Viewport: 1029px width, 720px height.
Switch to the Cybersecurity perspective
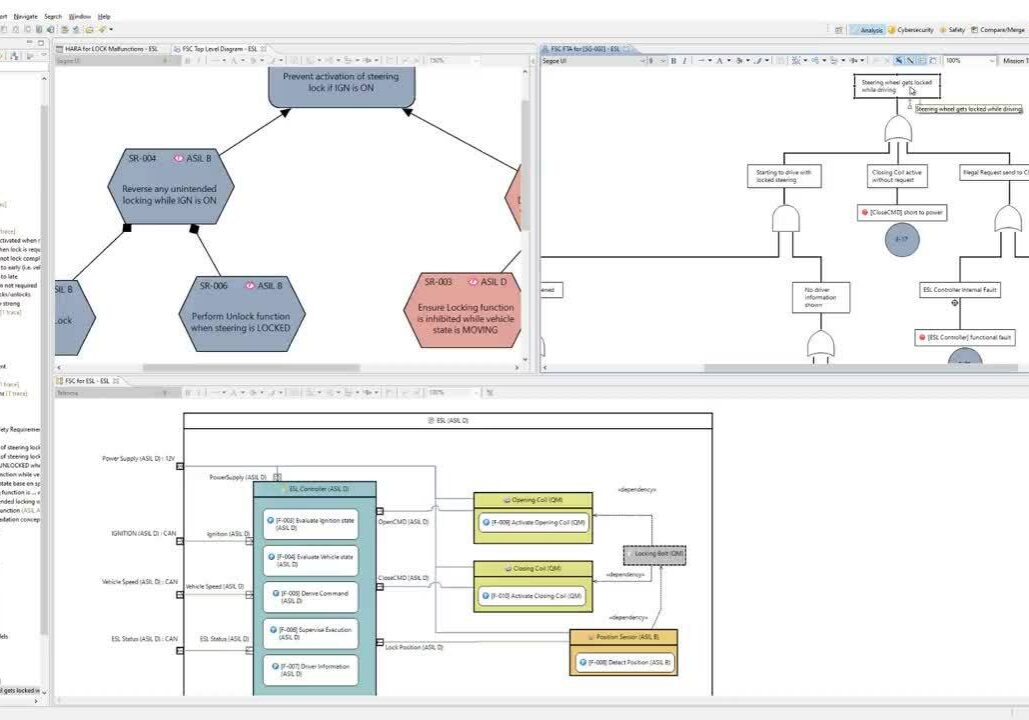pyautogui.click(x=914, y=30)
